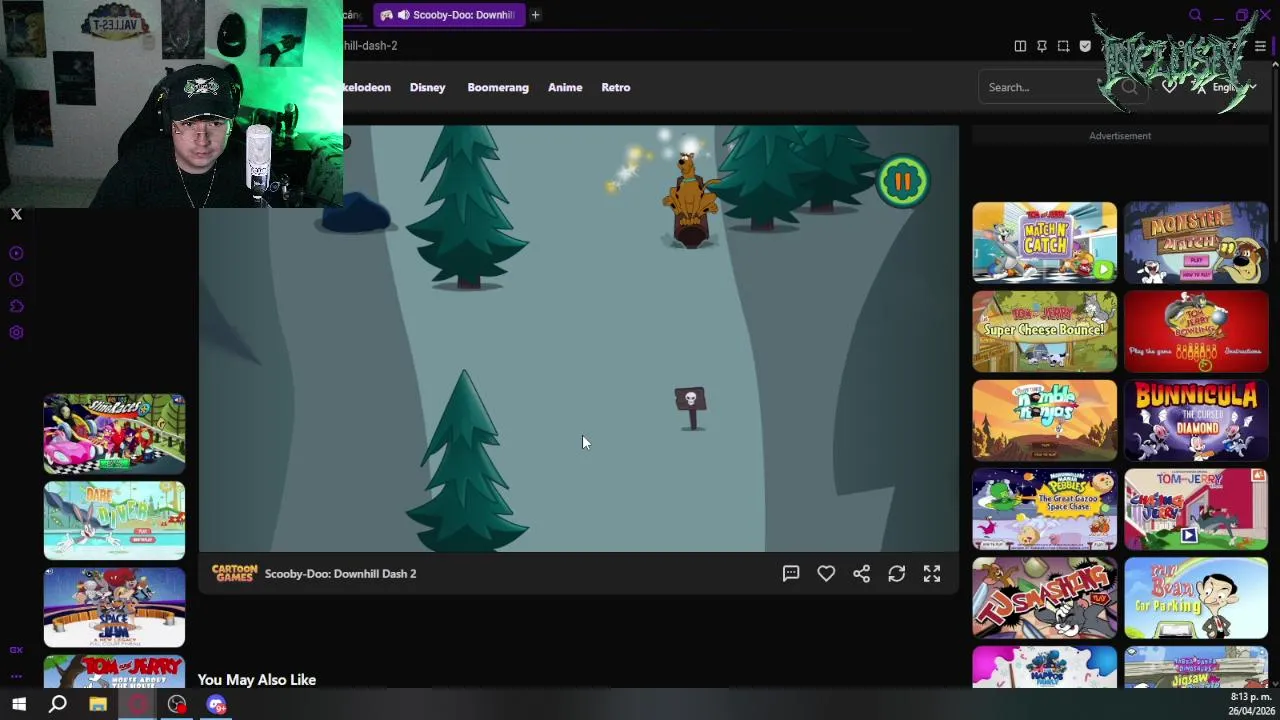Open the TJ Smashing game thumbnail

tap(1044, 597)
